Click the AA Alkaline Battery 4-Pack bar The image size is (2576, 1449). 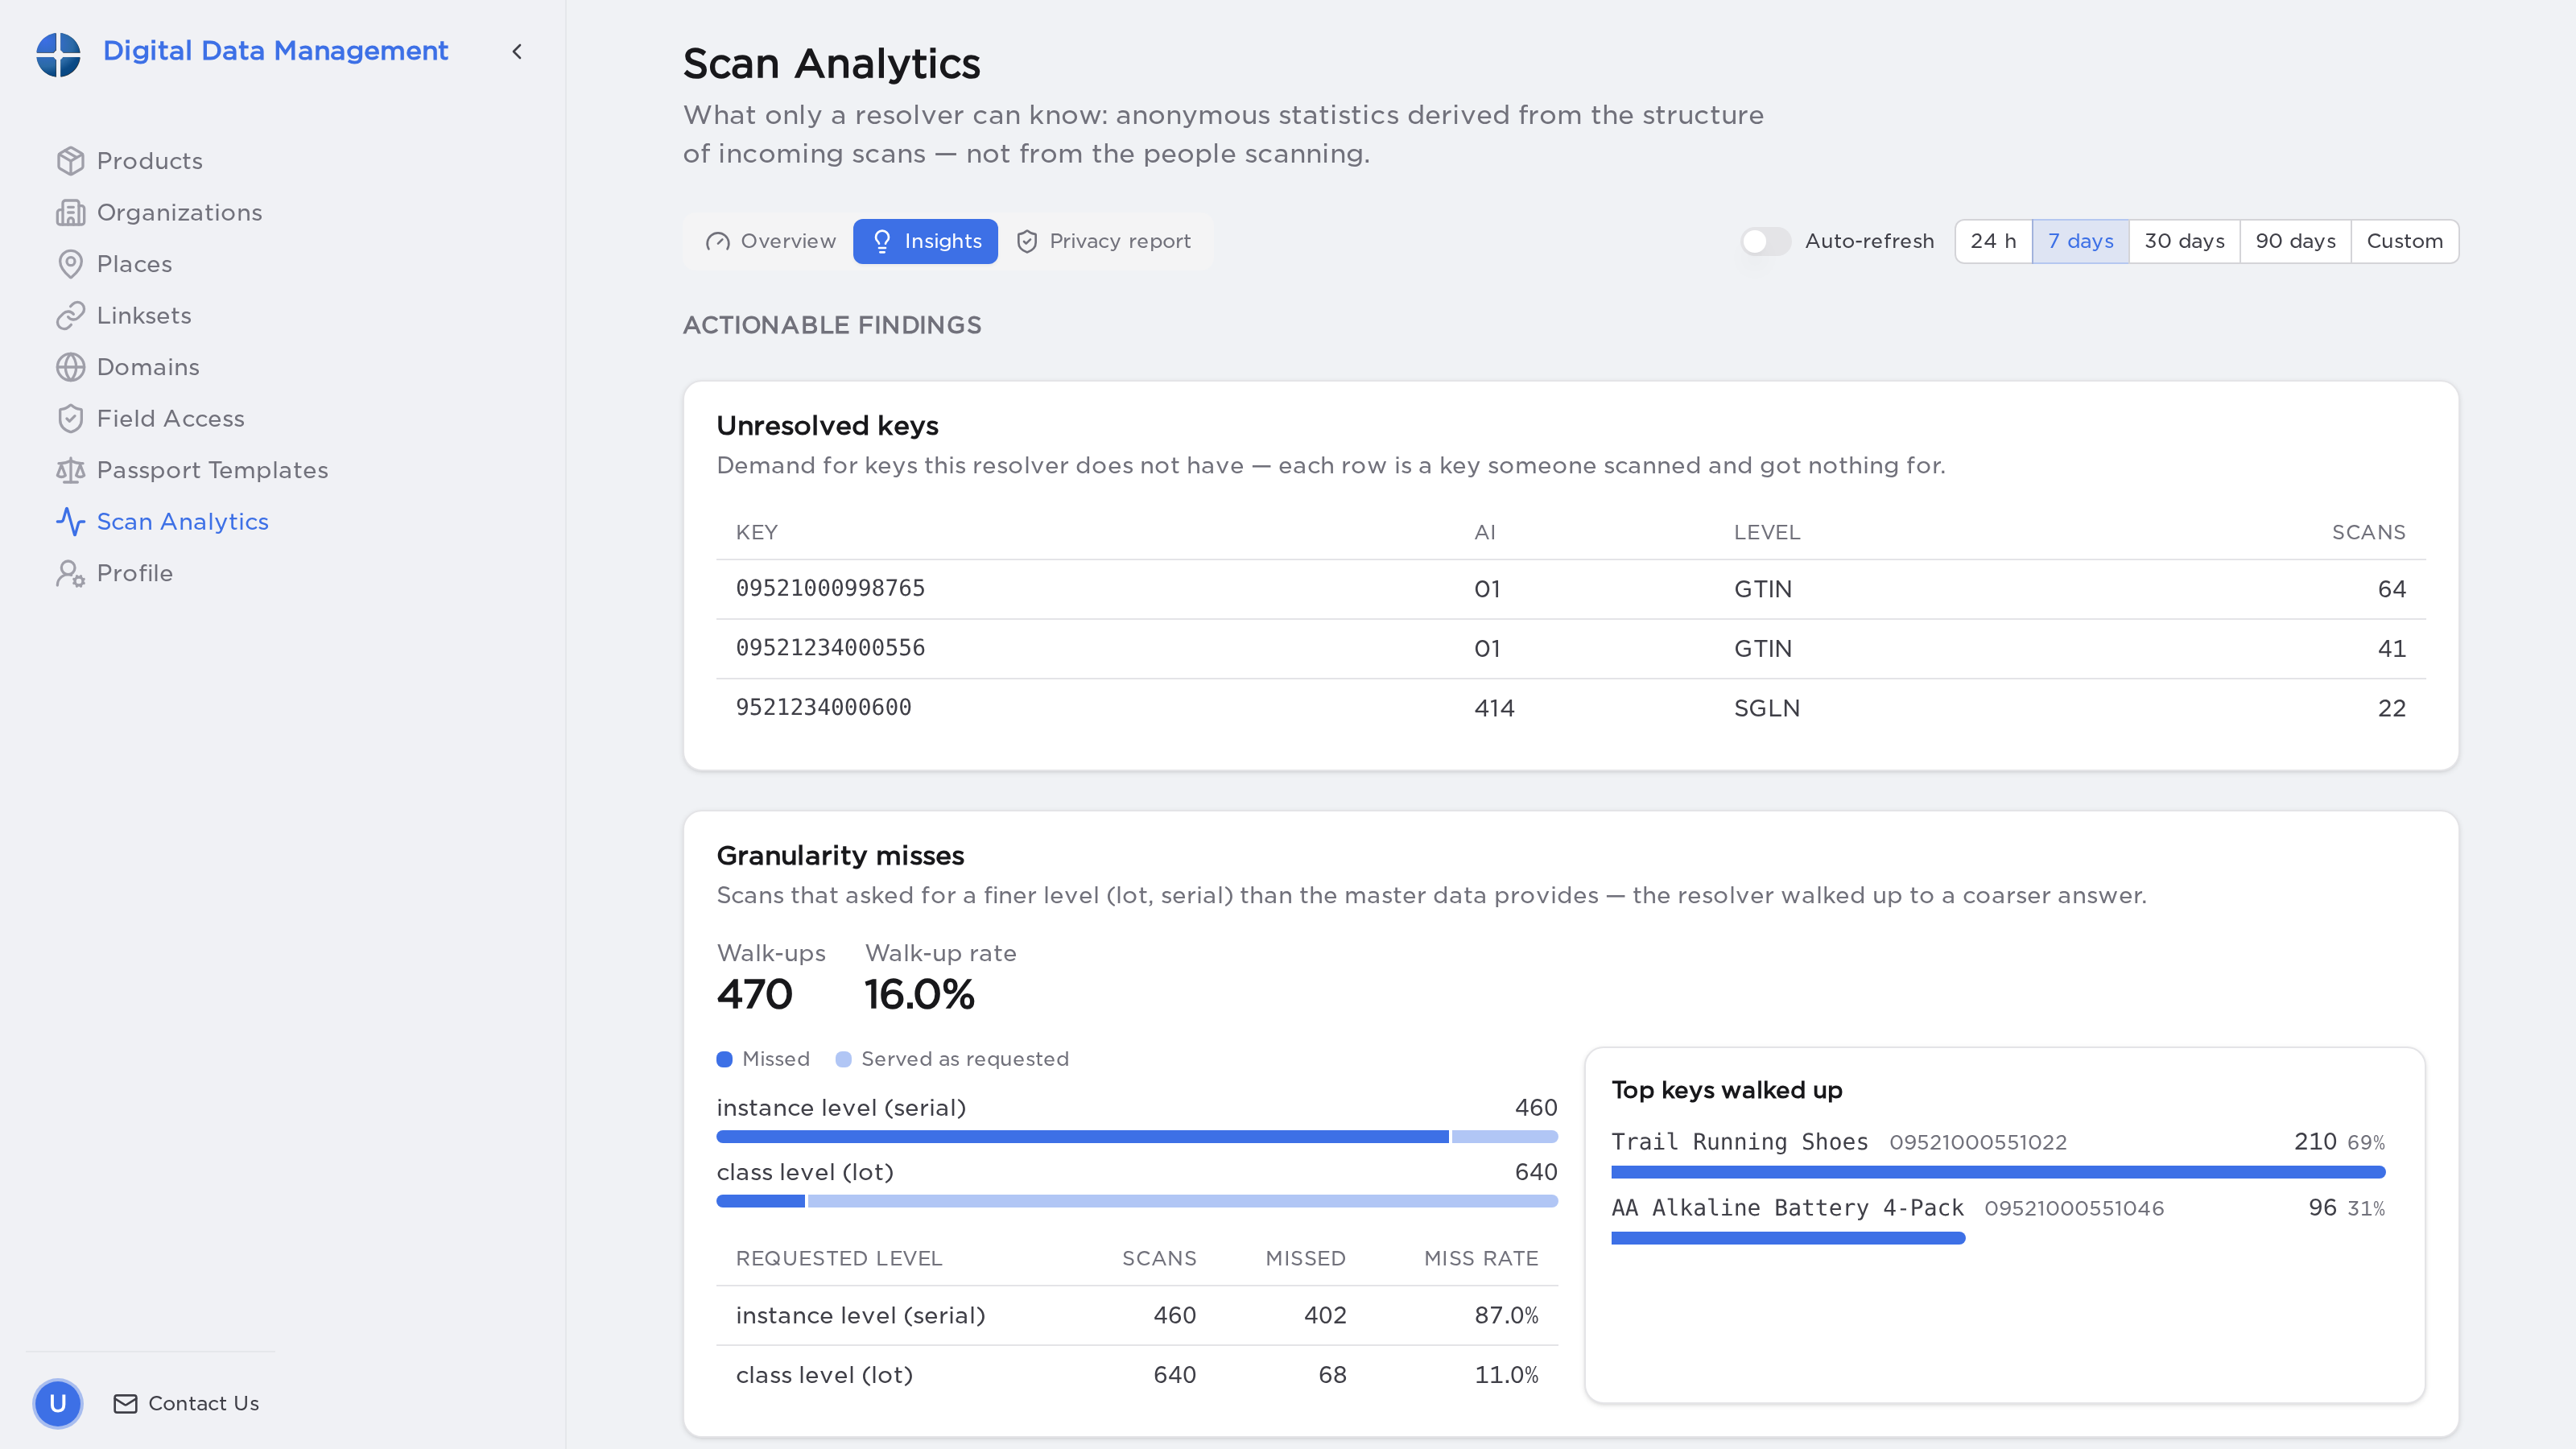coord(1788,1238)
